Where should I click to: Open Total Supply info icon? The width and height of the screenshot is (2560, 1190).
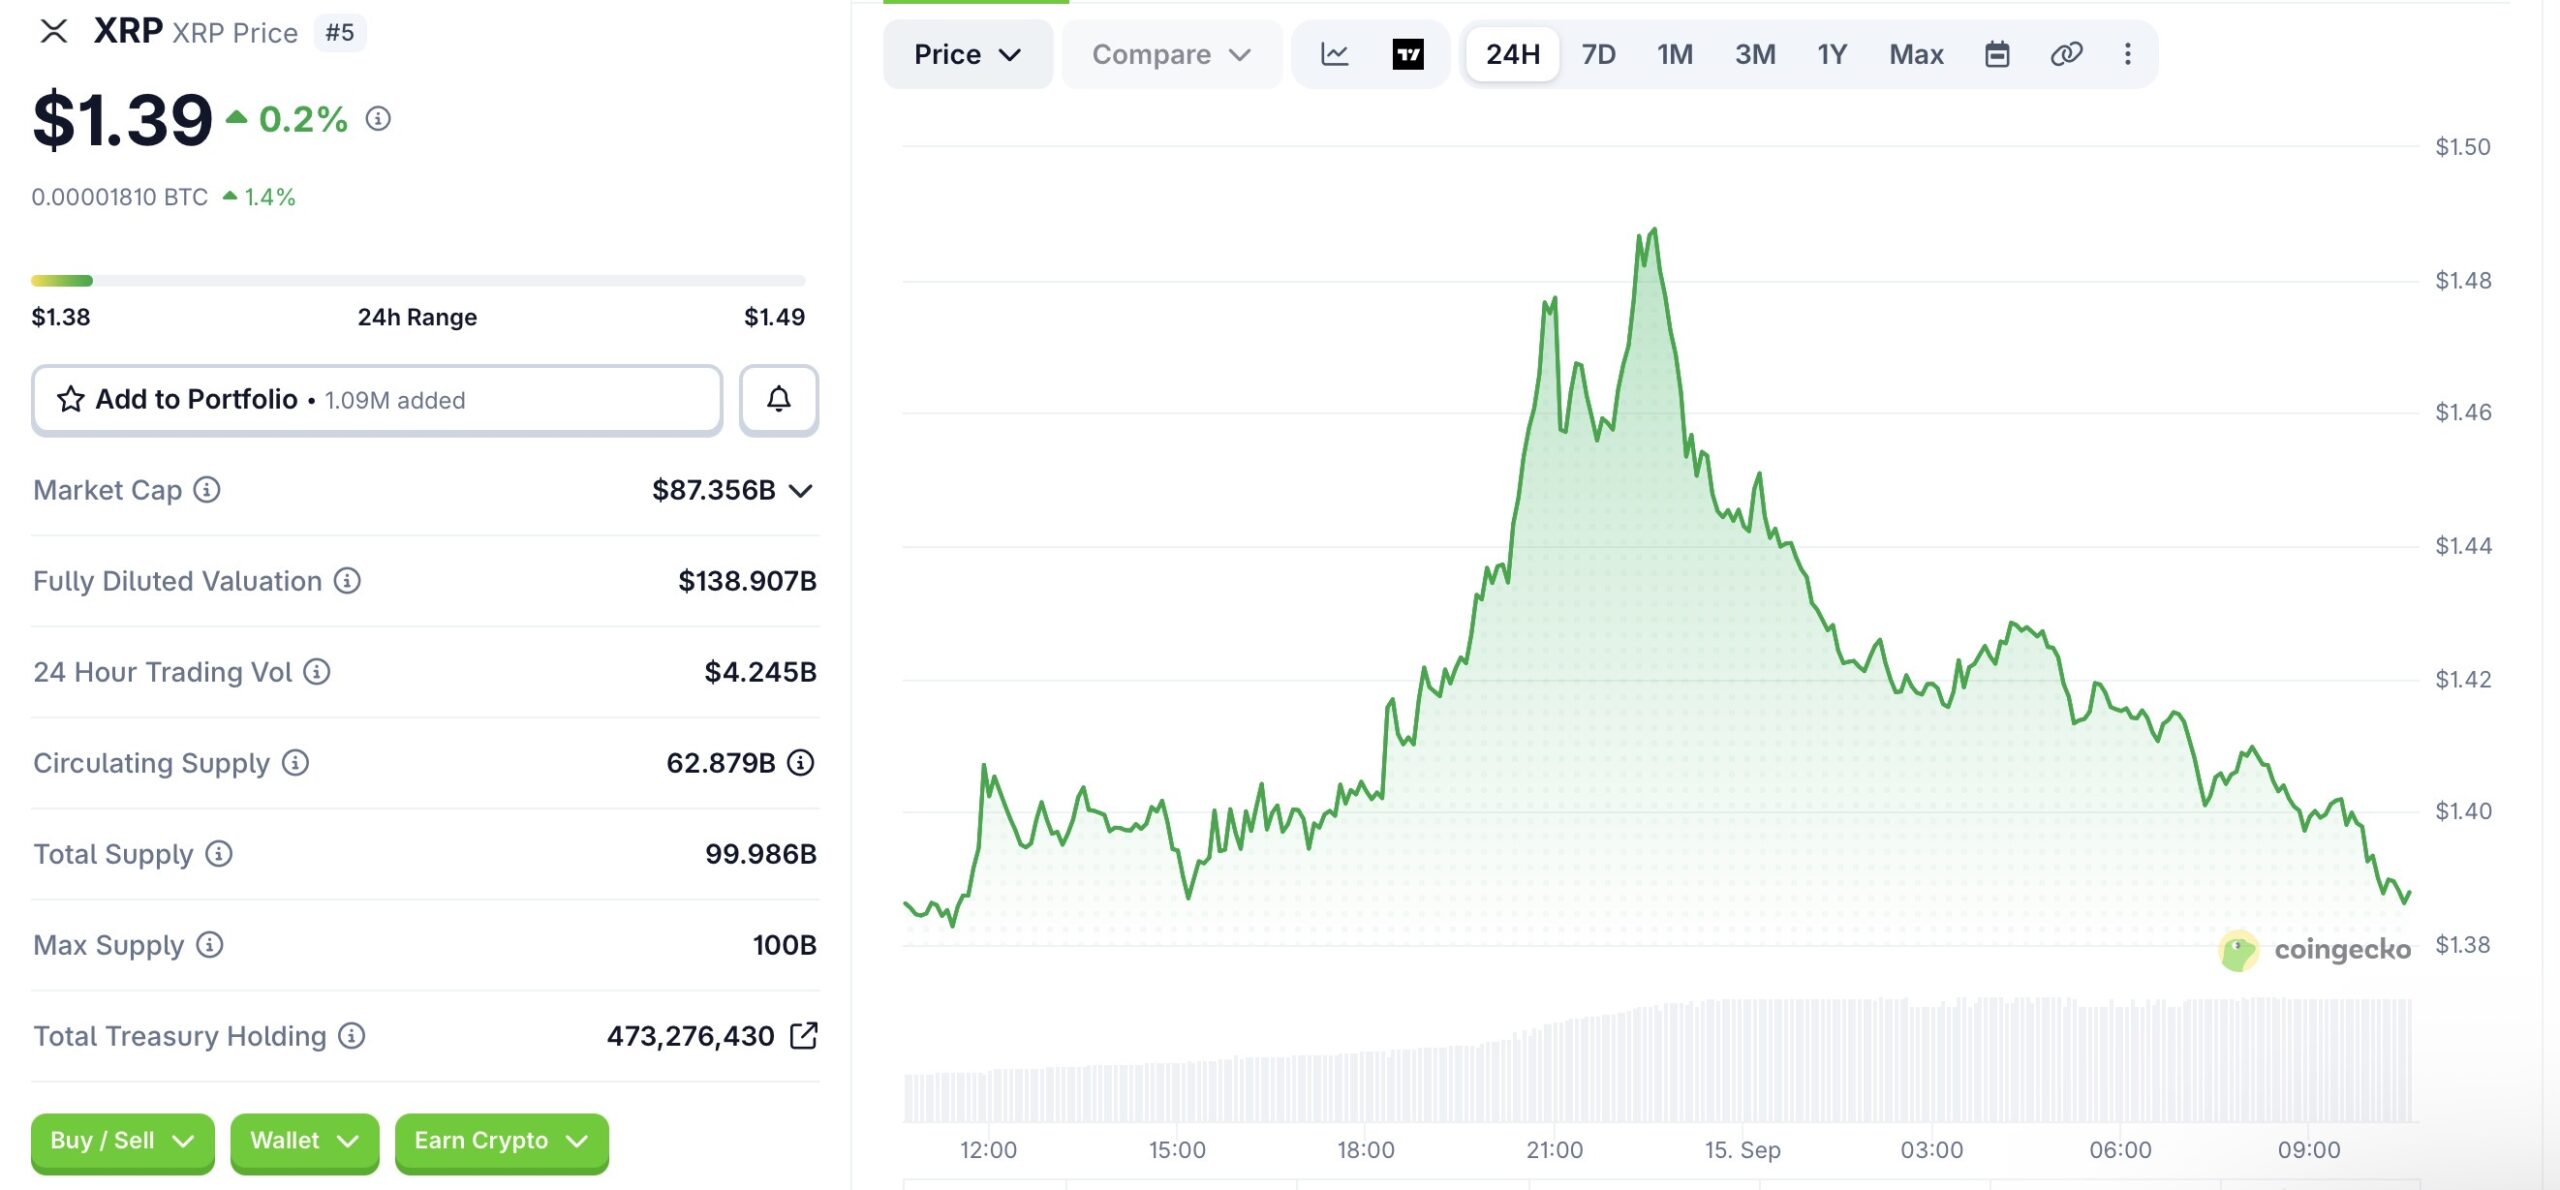pyautogui.click(x=219, y=854)
